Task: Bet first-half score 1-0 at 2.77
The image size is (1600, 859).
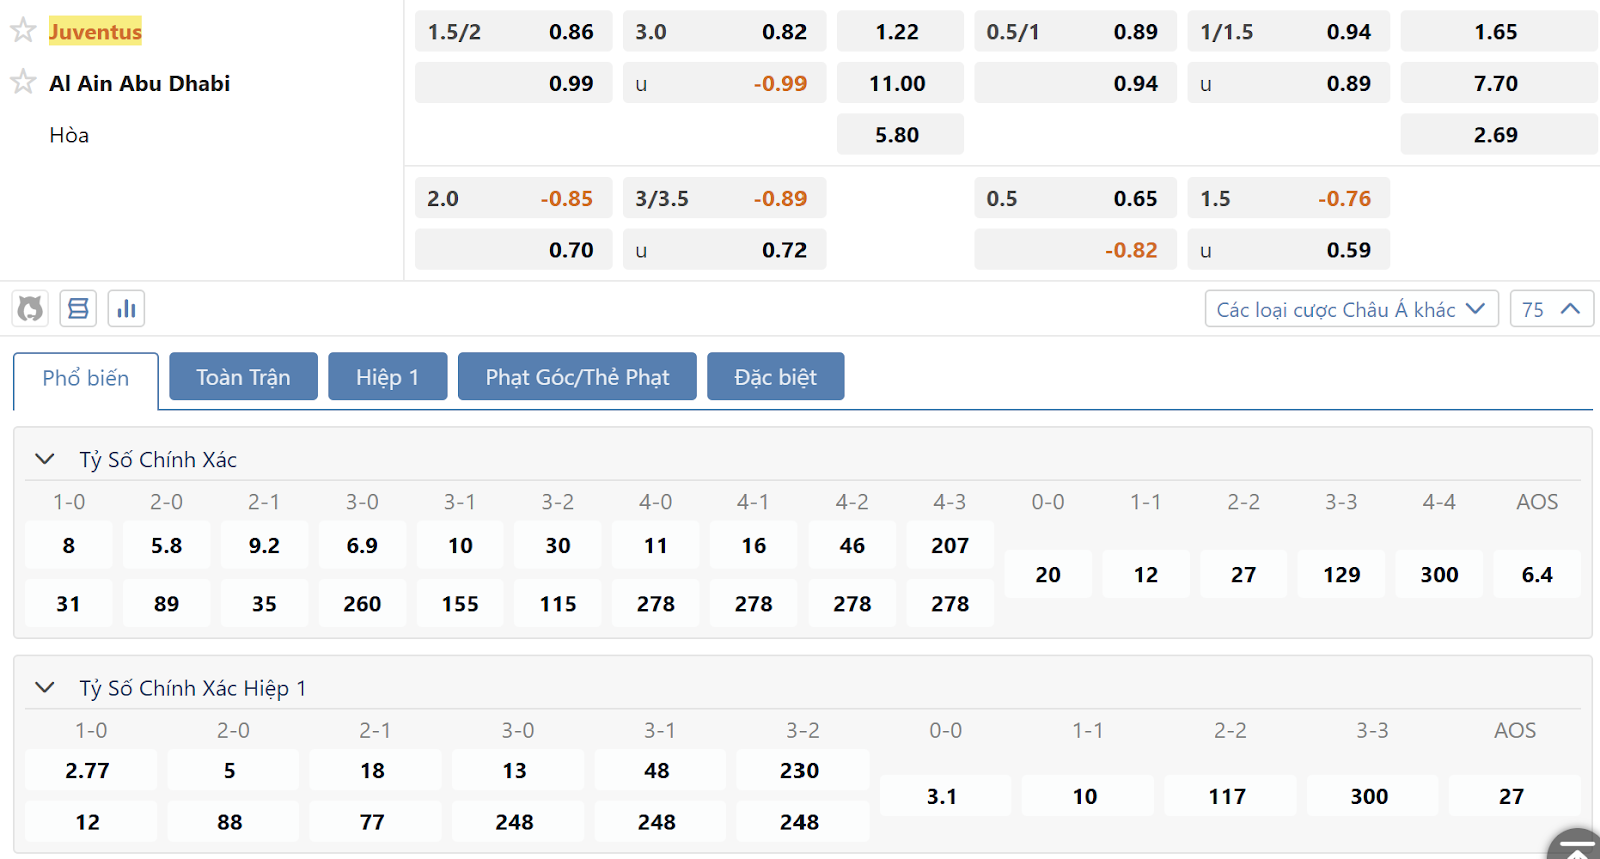Action: pyautogui.click(x=90, y=771)
